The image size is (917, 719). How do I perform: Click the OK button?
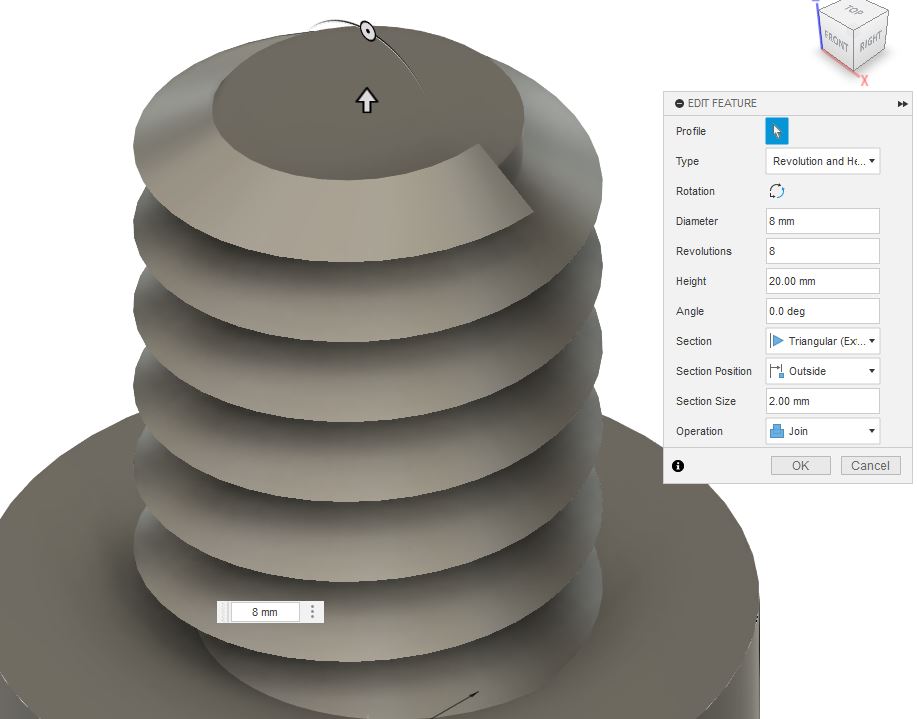(x=801, y=466)
